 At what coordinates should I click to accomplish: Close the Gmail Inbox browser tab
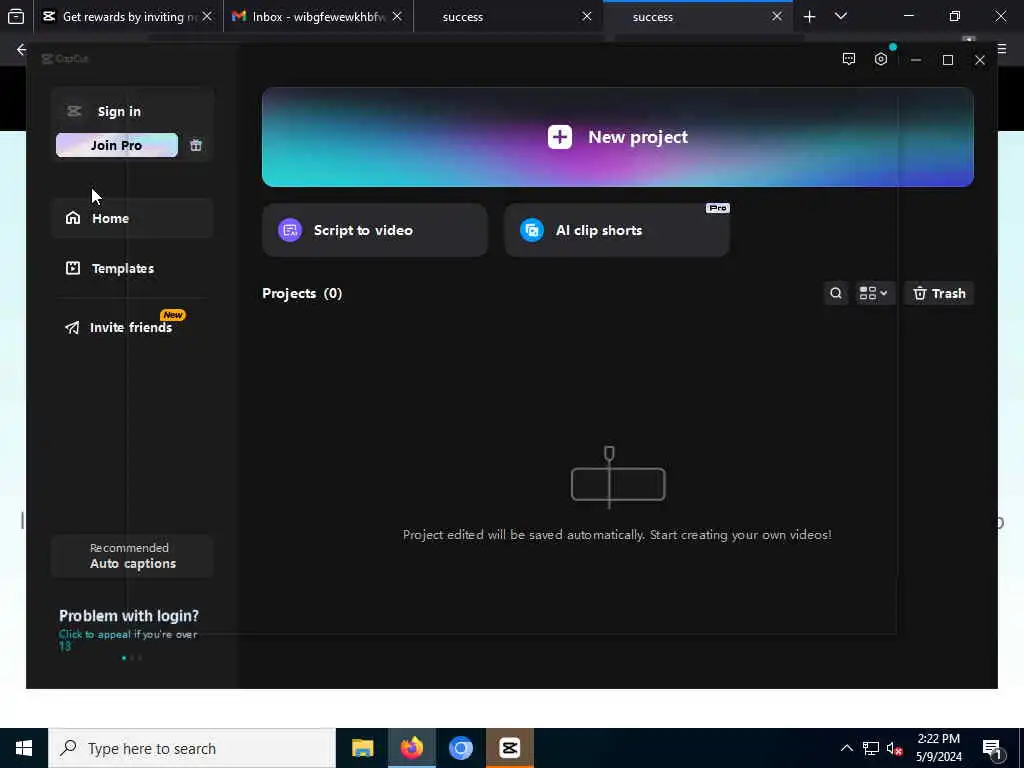(x=397, y=16)
